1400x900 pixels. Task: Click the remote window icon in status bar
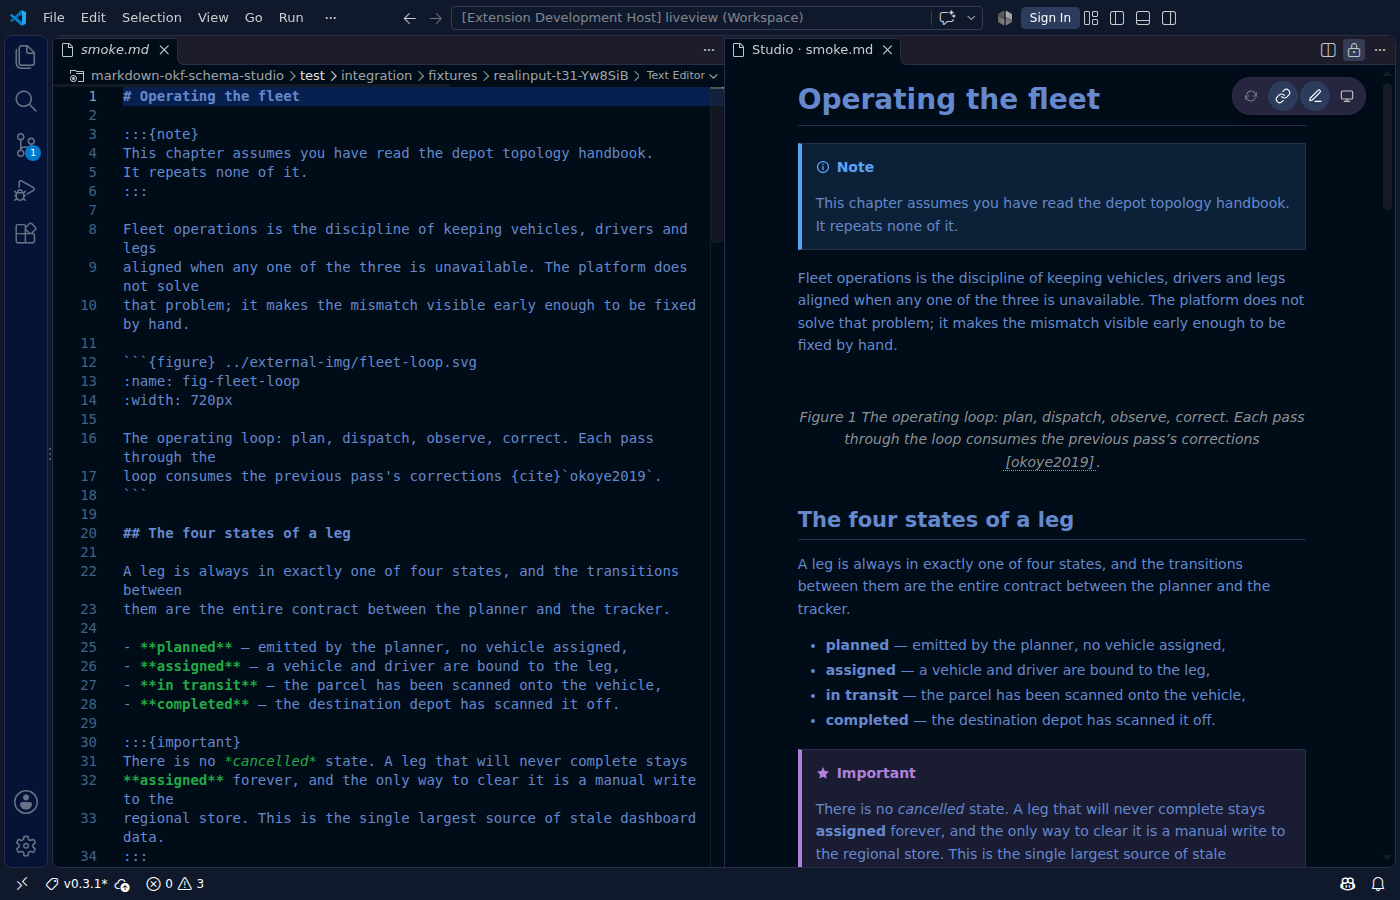click(22, 884)
